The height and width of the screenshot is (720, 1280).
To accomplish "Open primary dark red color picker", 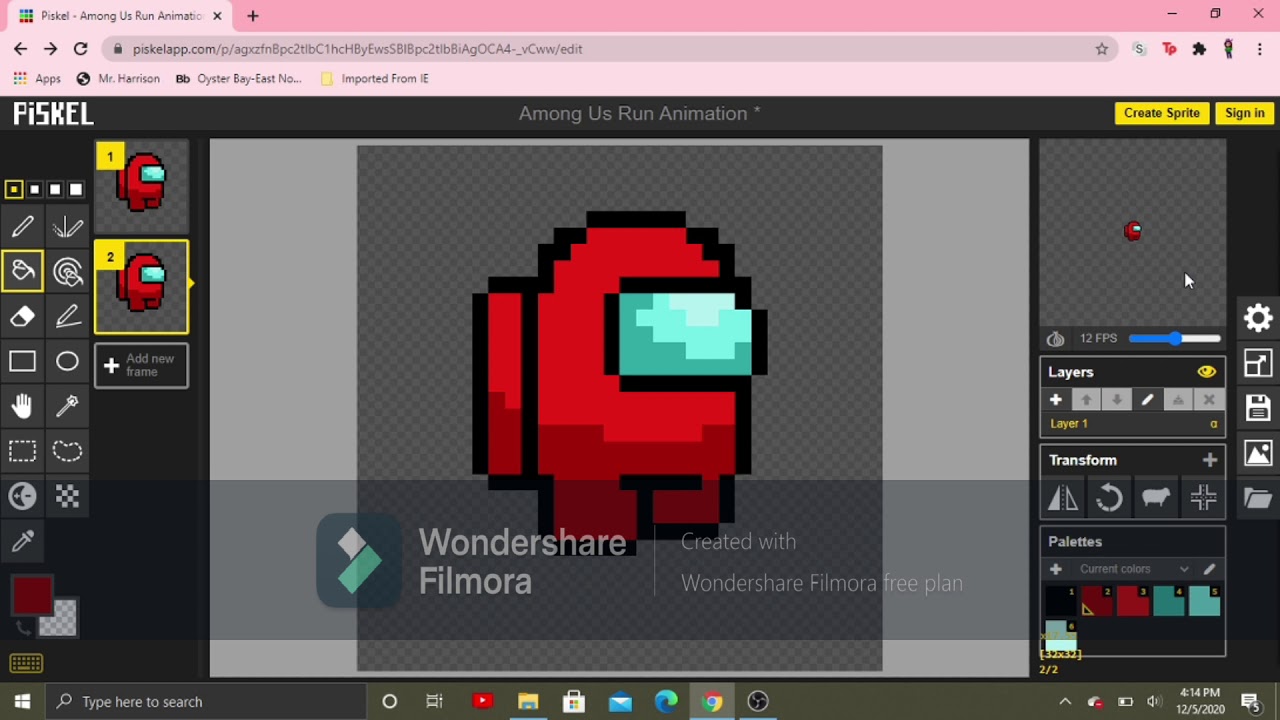I will pos(32,594).
